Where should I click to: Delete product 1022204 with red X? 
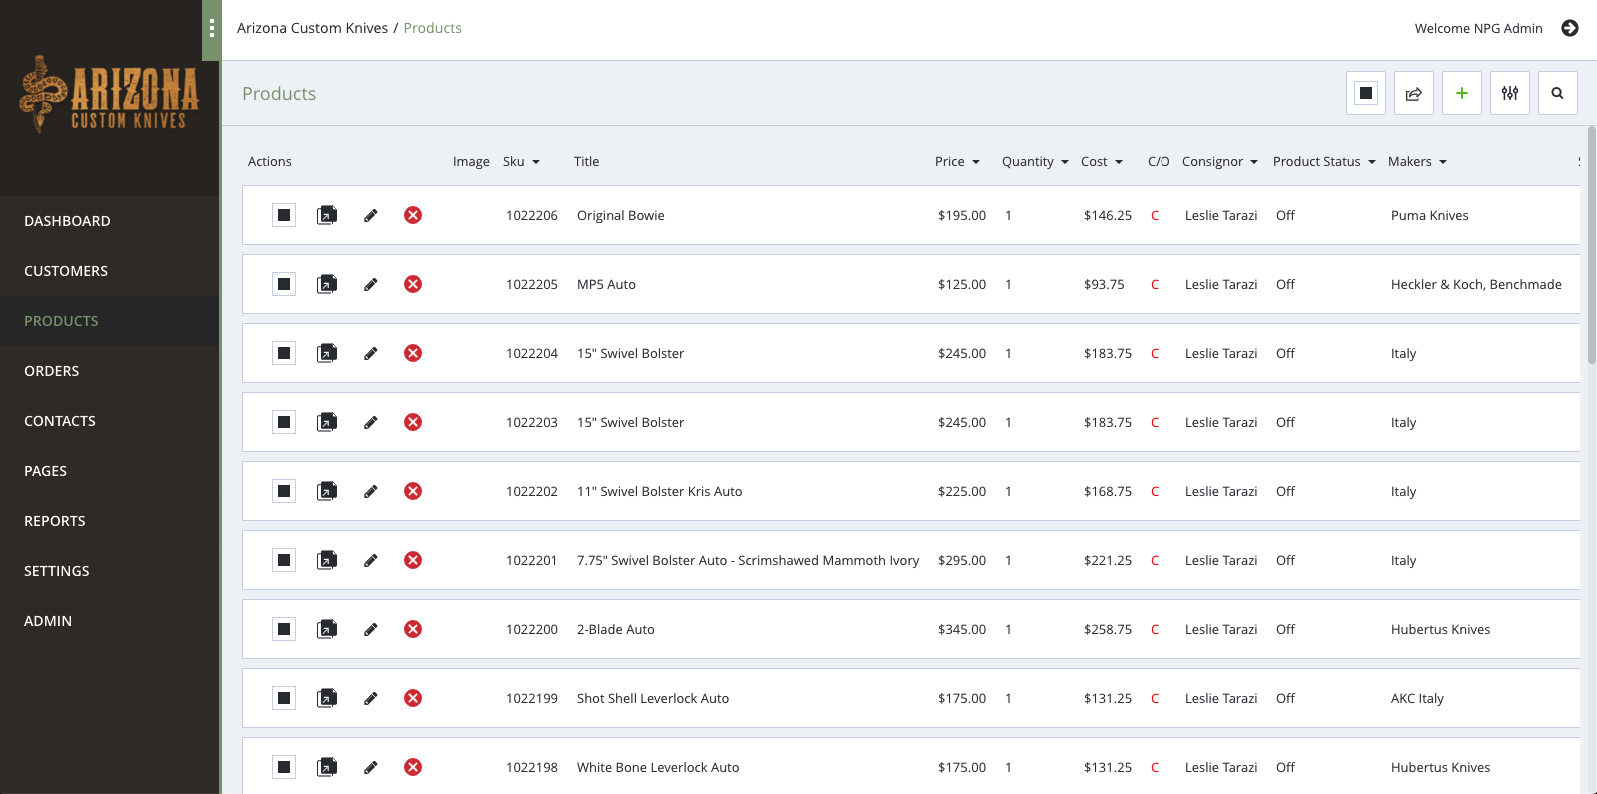[413, 353]
